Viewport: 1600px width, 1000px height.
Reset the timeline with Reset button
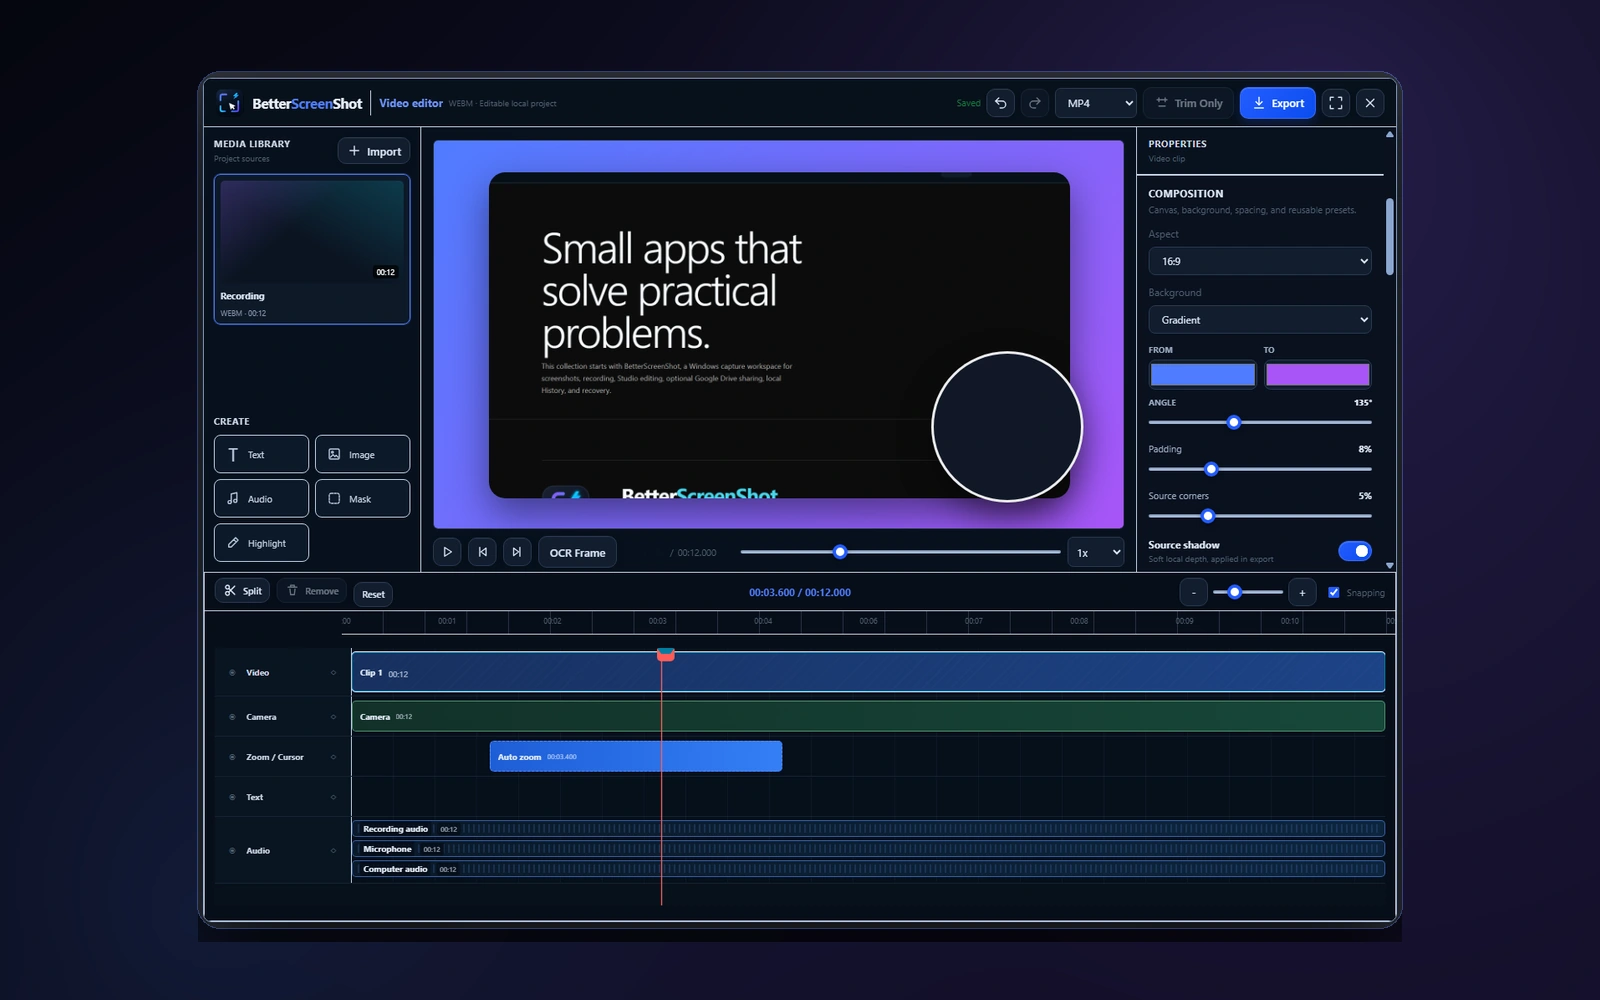point(373,594)
